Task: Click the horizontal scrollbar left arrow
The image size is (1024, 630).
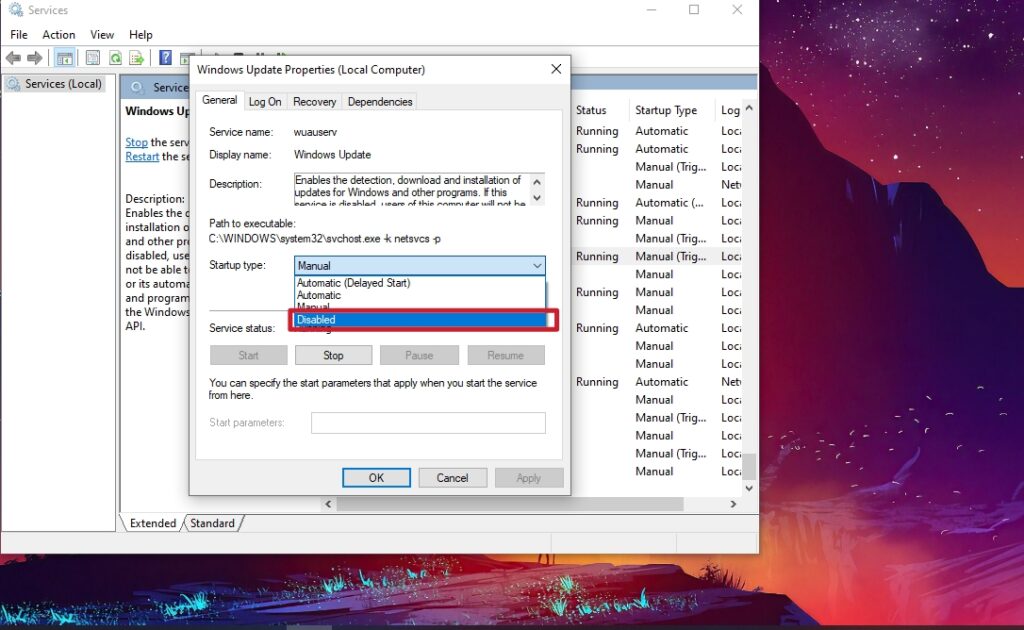Action: tap(328, 504)
